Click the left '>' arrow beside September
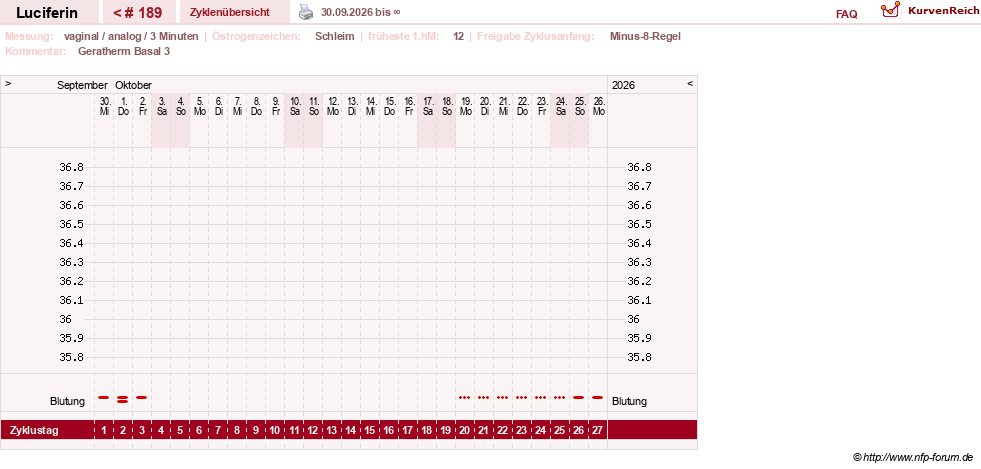The width and height of the screenshot is (981, 469). [x=8, y=83]
